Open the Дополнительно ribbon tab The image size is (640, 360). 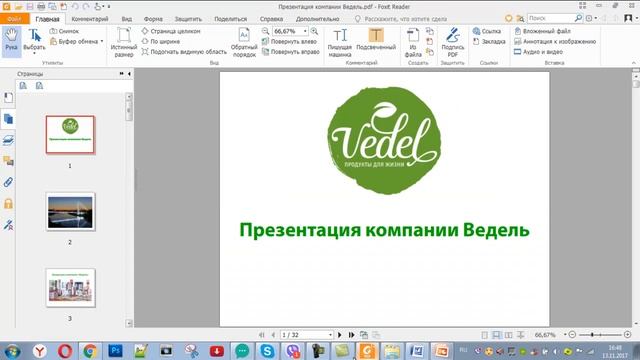click(x=318, y=19)
